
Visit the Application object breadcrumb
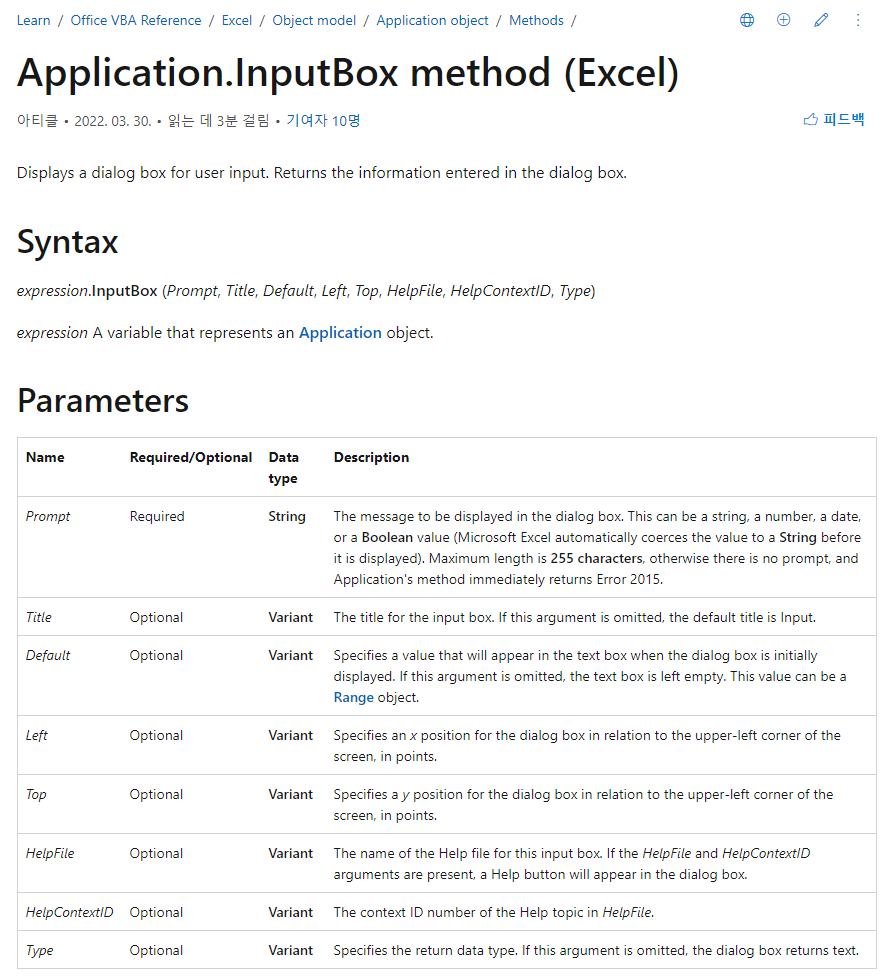click(x=432, y=20)
